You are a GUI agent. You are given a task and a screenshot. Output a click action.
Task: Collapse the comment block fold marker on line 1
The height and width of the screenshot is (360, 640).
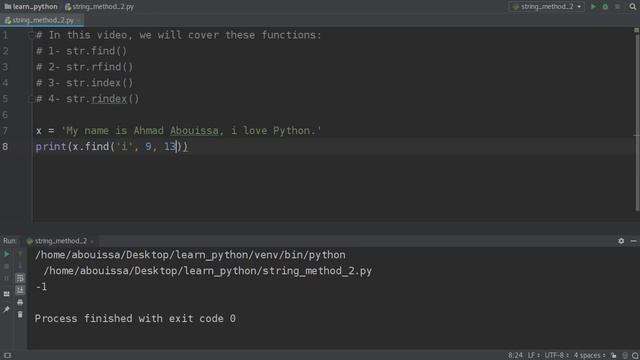click(x=31, y=35)
